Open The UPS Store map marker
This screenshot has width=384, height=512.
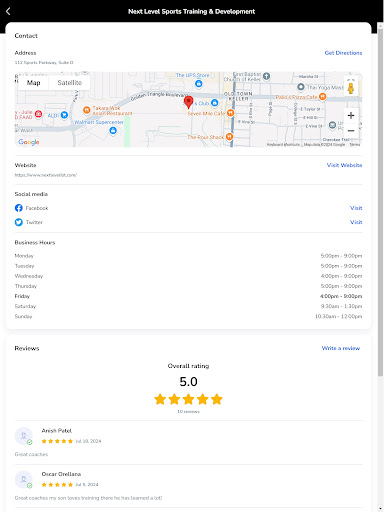click(x=199, y=83)
